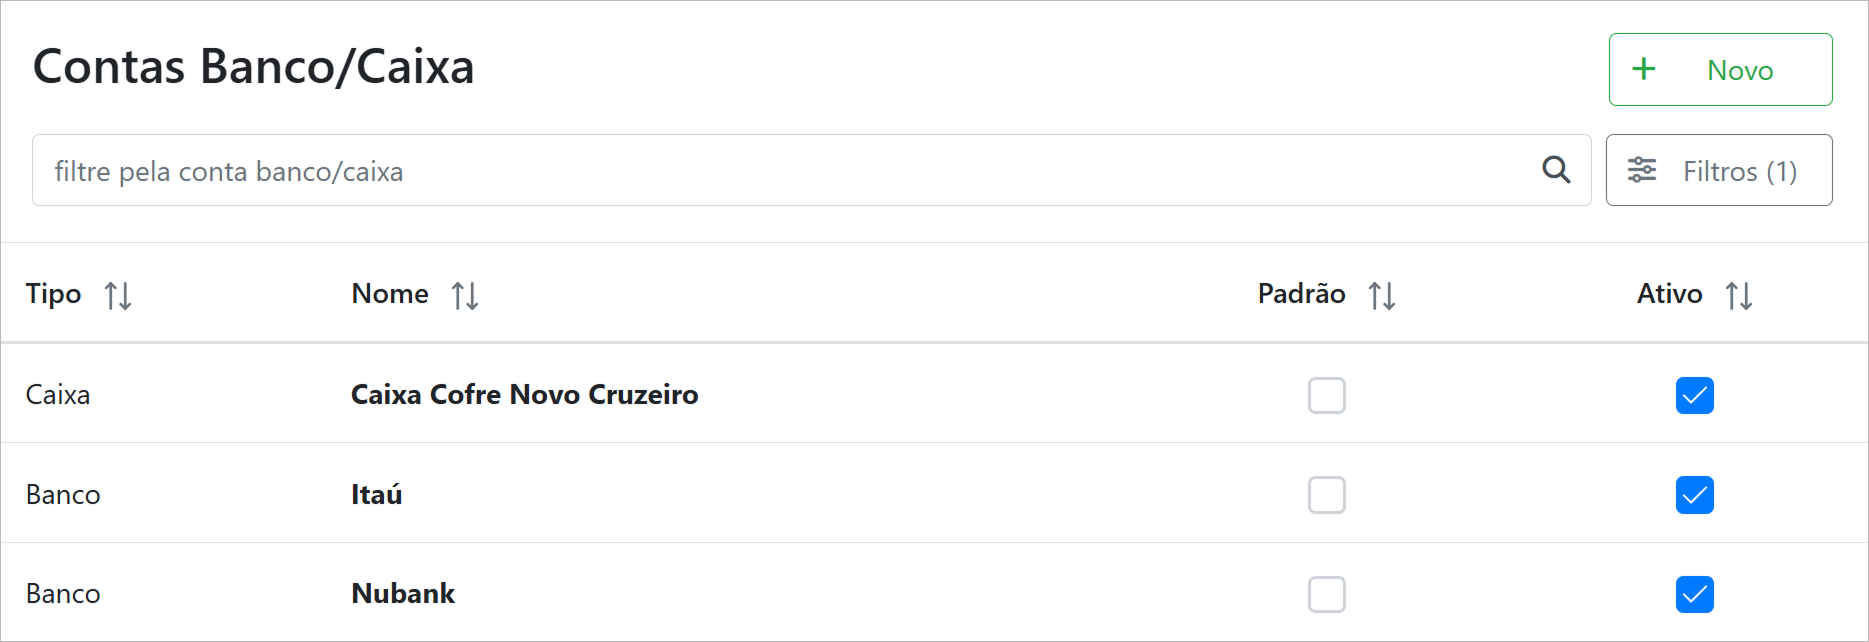Disable the Ativo checkbox for Itaú
This screenshot has height=642, width=1869.
click(1695, 495)
